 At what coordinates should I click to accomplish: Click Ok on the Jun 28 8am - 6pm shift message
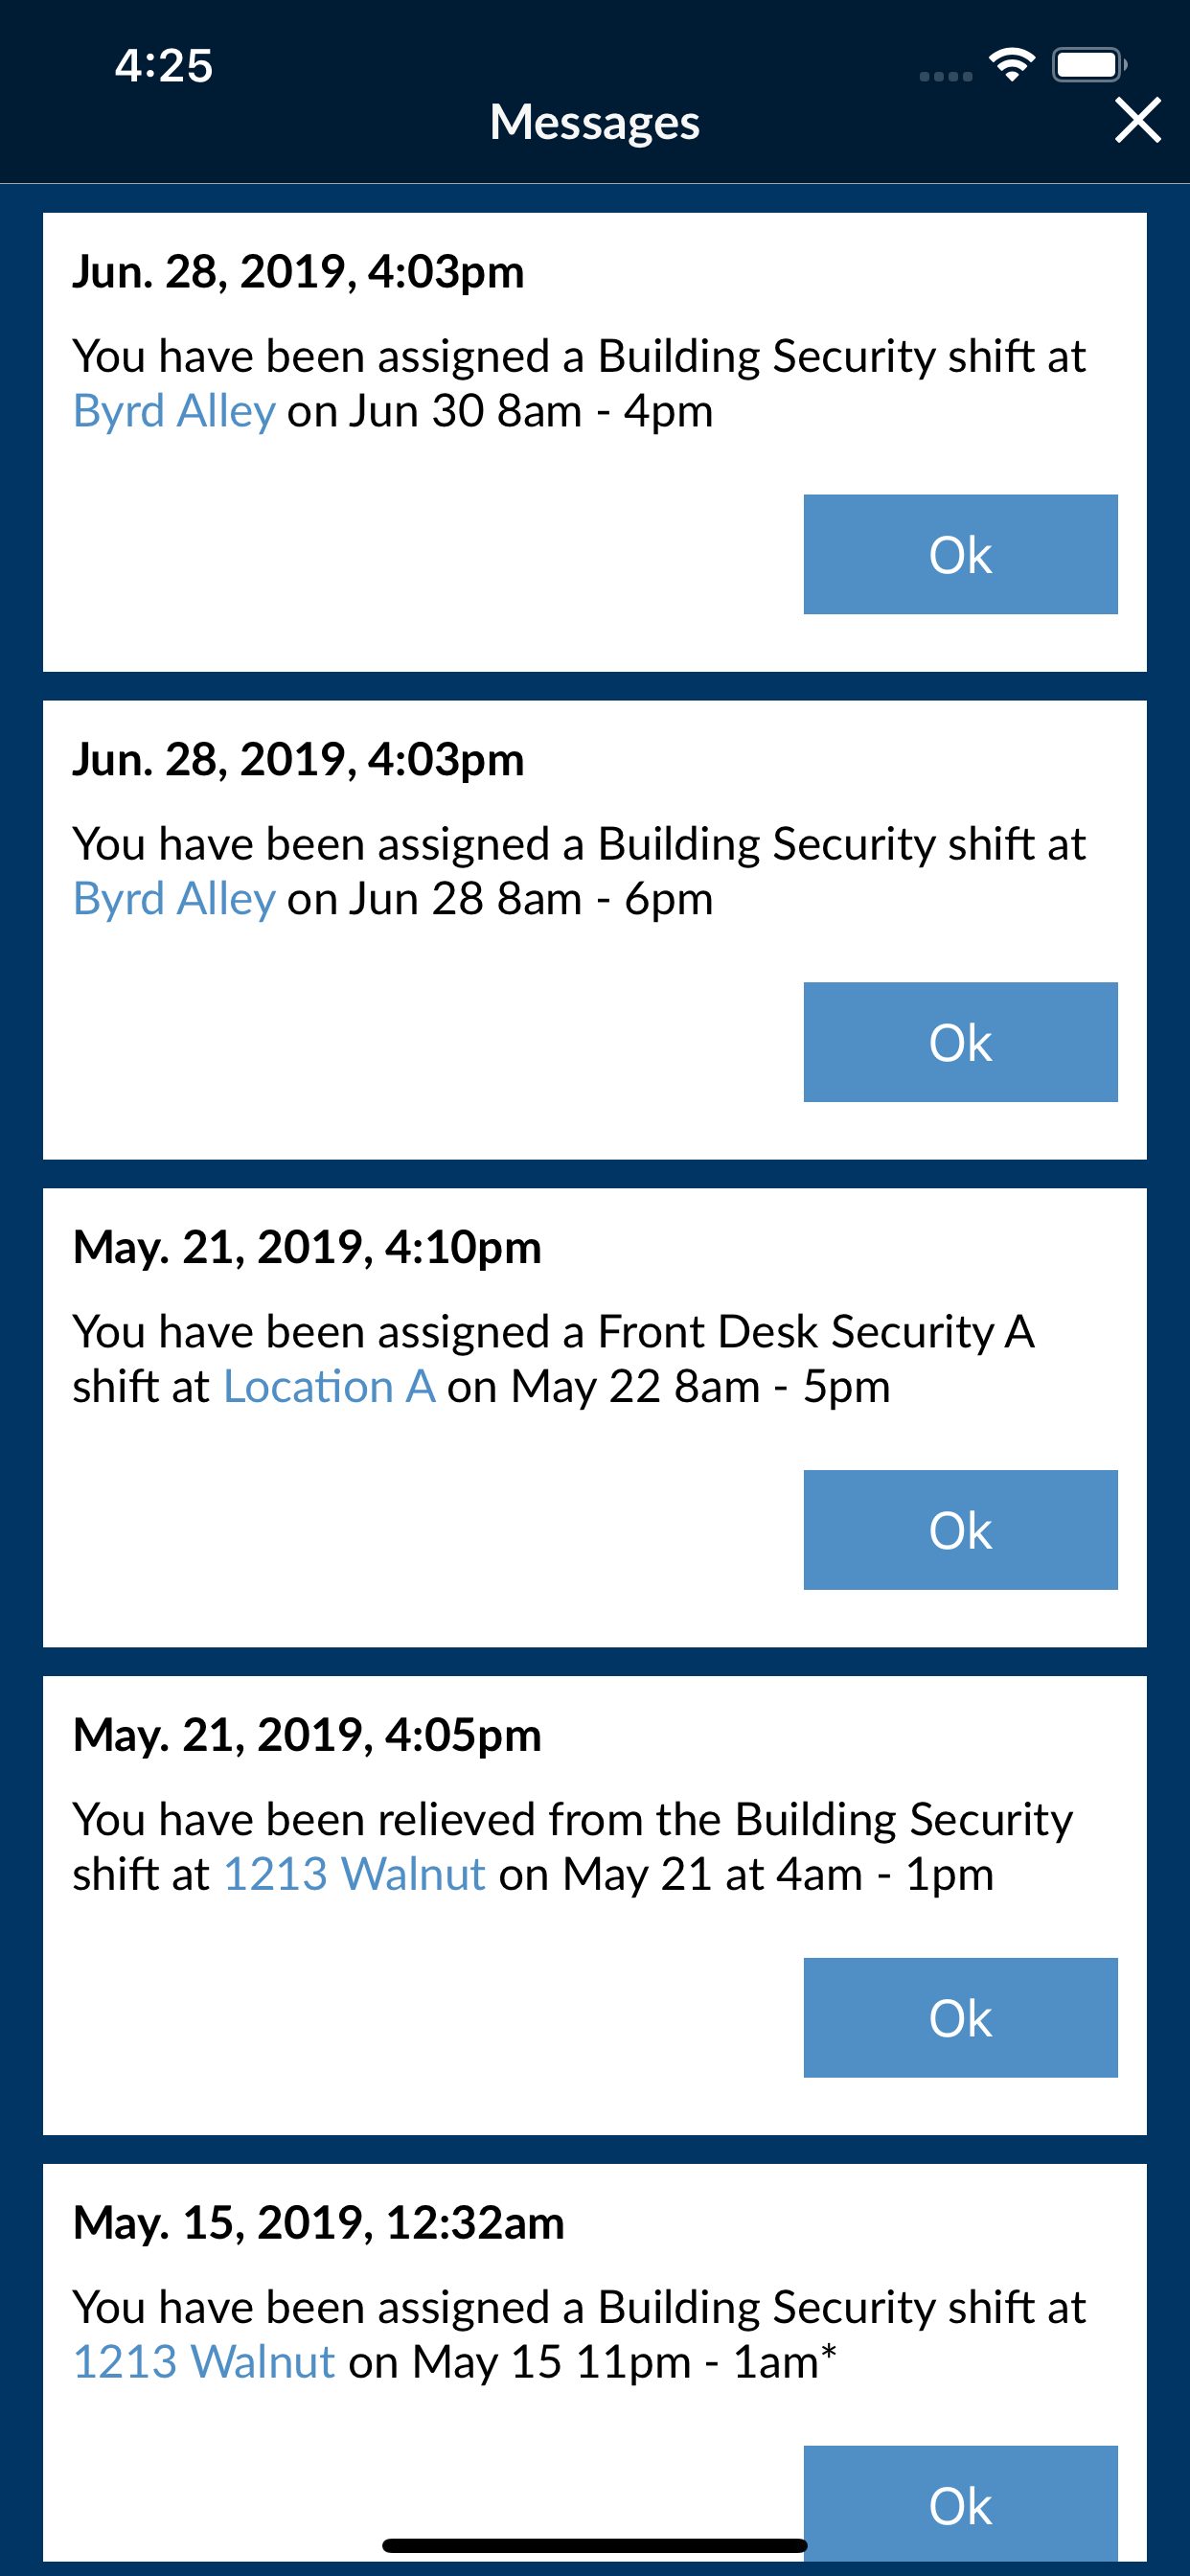pos(960,1042)
